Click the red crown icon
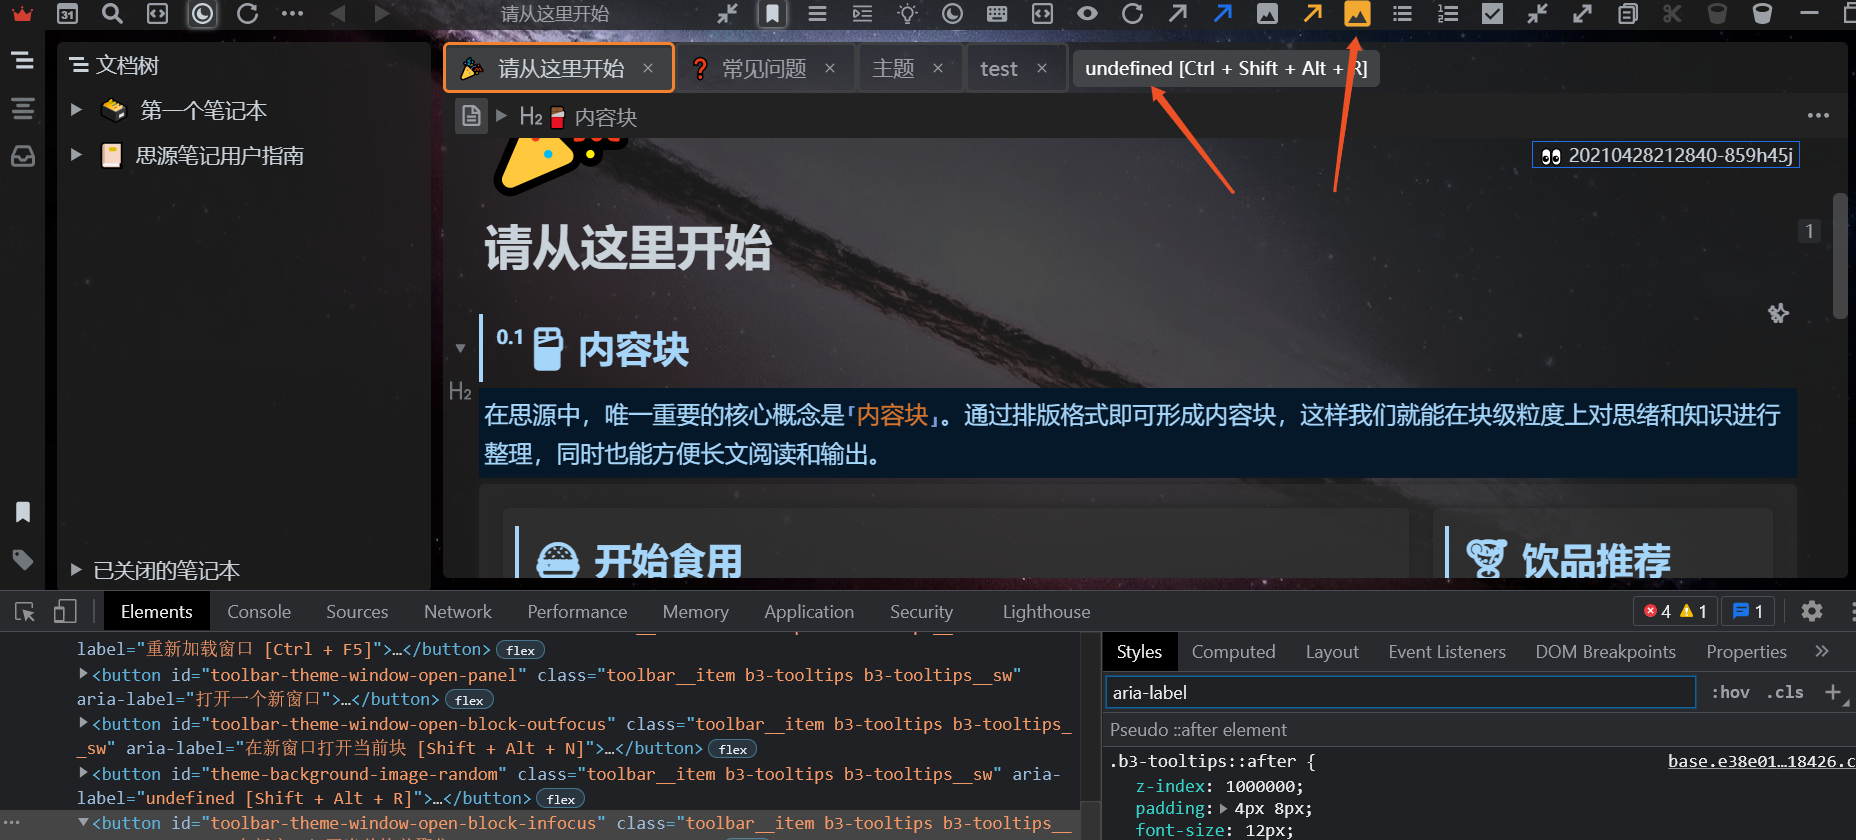This screenshot has width=1856, height=840. (x=22, y=13)
